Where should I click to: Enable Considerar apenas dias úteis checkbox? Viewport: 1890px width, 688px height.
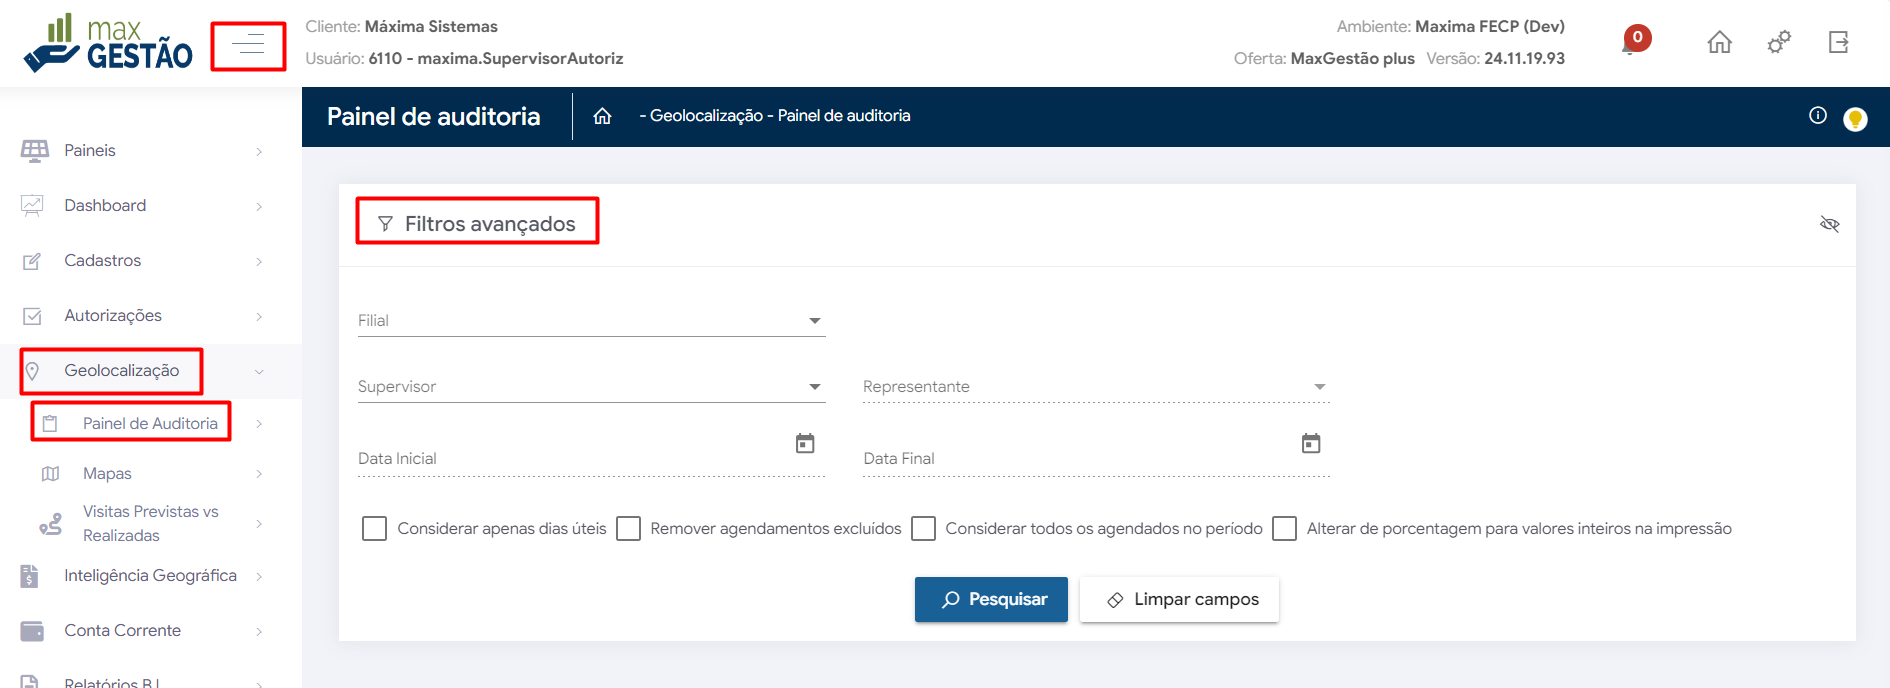(x=374, y=528)
